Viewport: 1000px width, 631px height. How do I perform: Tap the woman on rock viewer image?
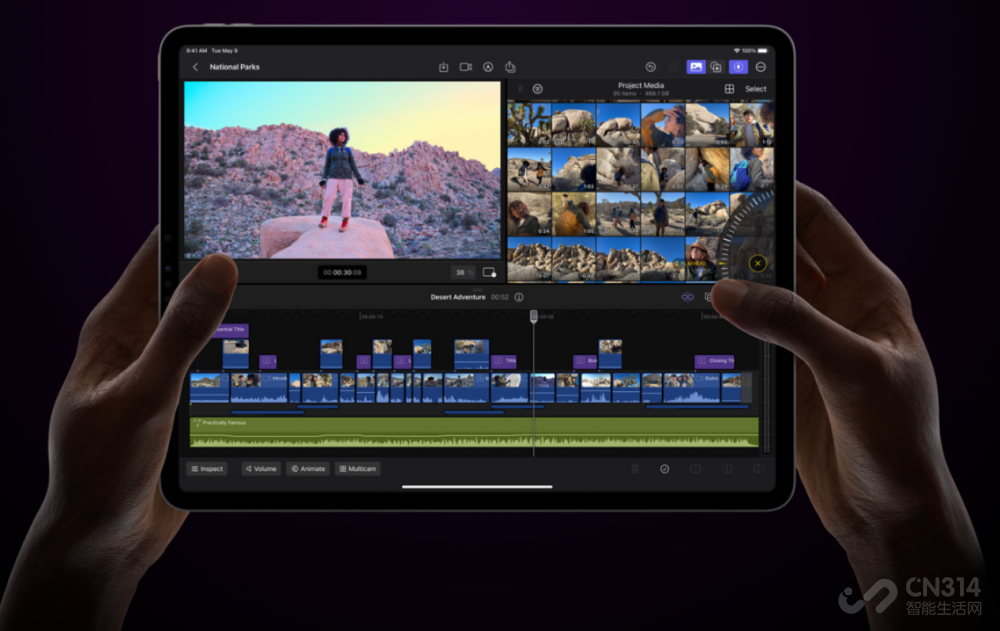click(x=342, y=170)
